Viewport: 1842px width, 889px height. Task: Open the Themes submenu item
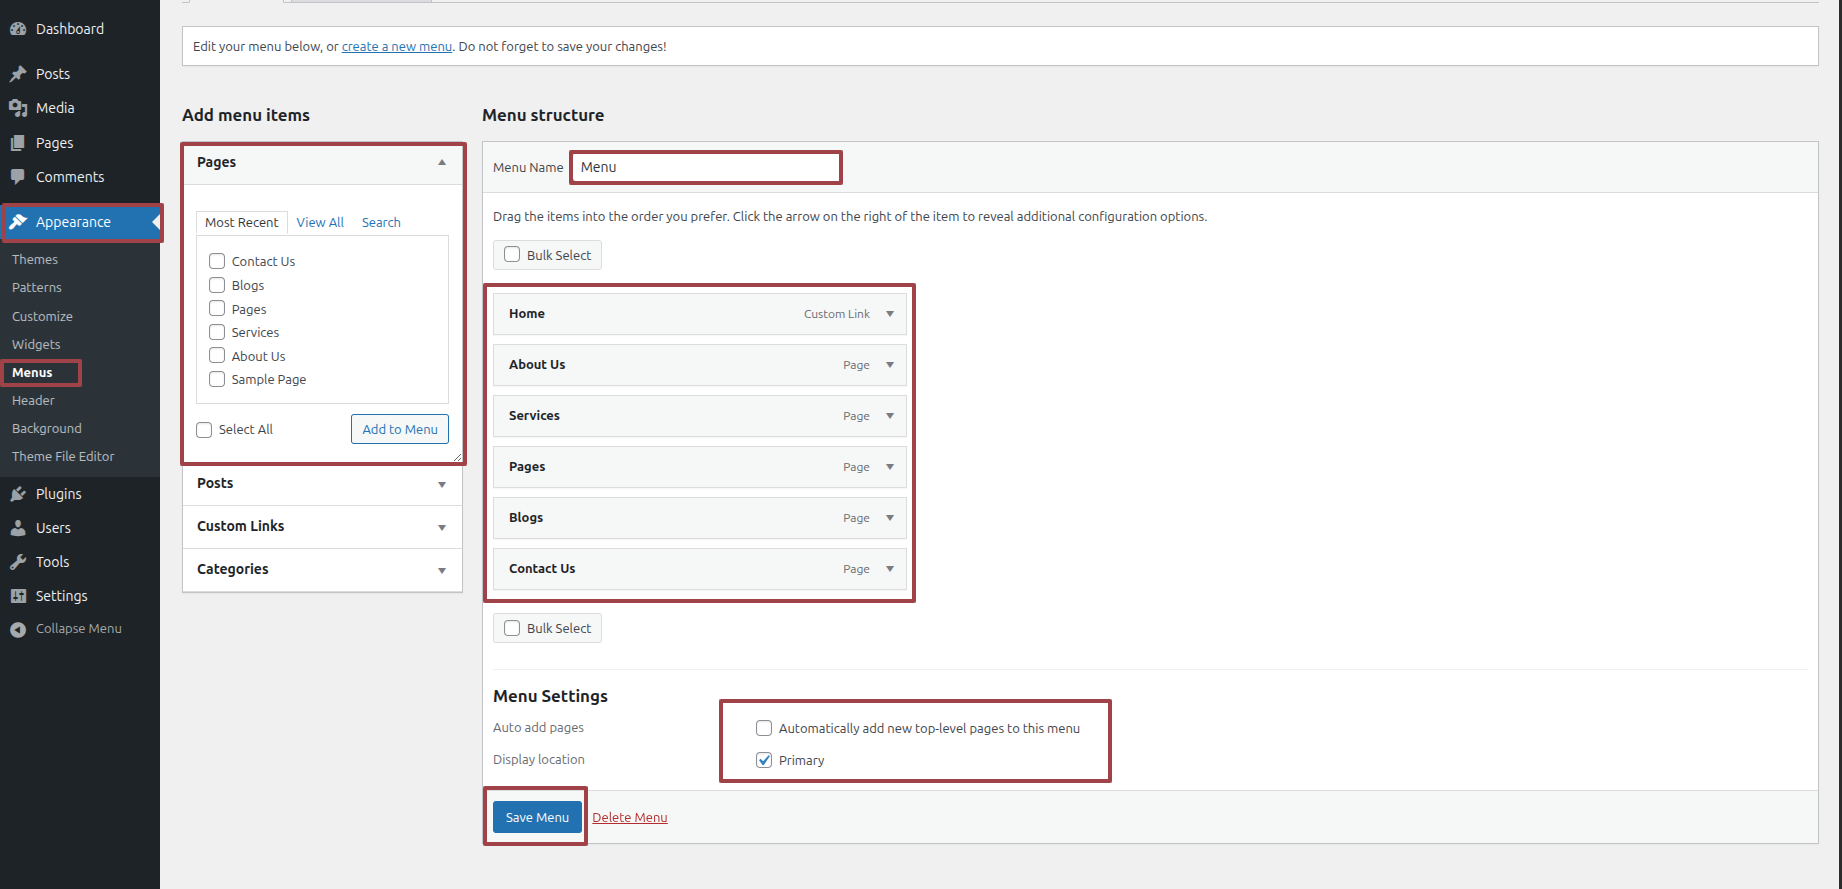click(x=35, y=259)
